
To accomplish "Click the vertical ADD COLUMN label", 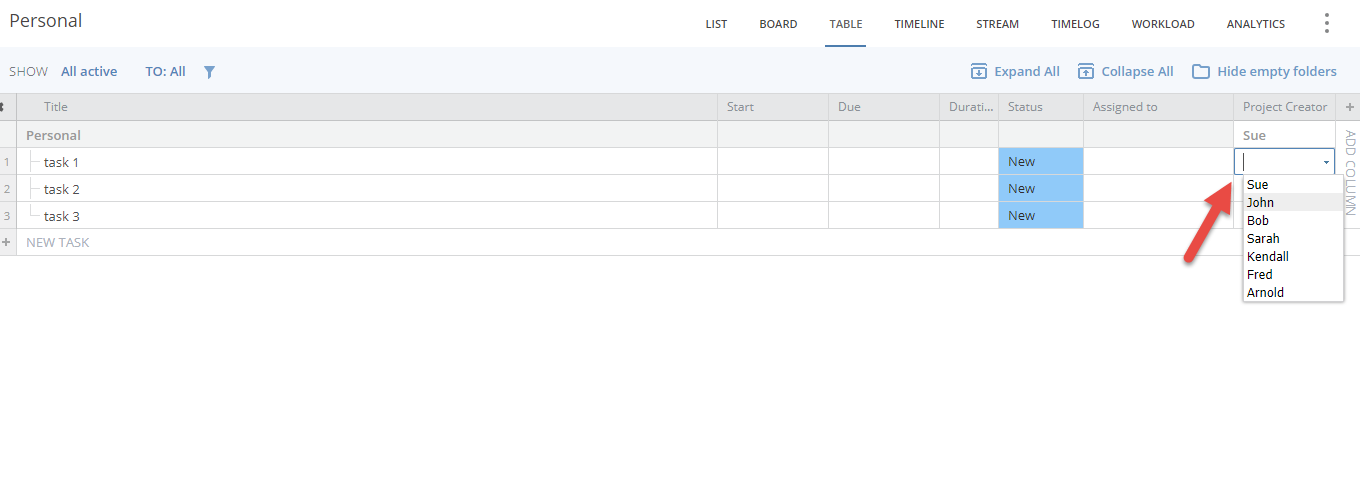I will (x=1349, y=172).
